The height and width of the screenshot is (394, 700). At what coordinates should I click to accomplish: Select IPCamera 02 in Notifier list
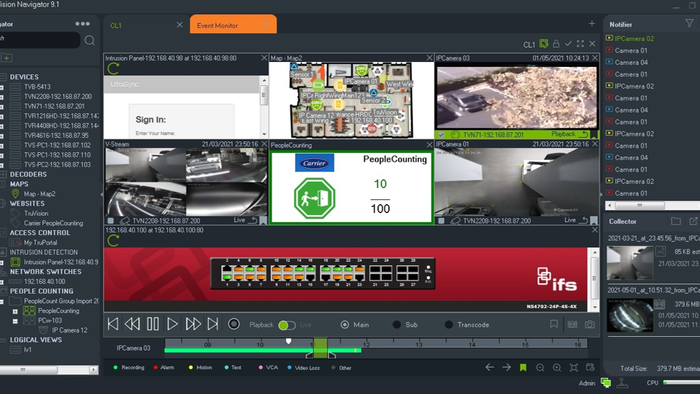[x=634, y=38]
